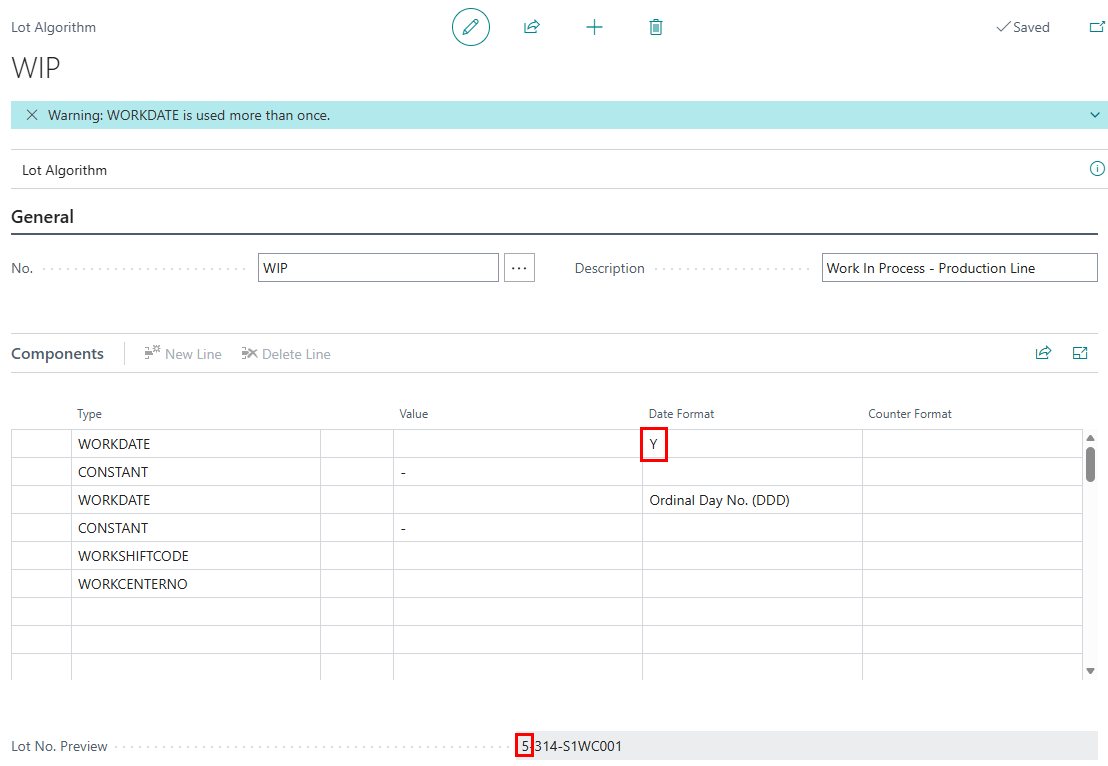Click the share icon in header
This screenshot has width=1108, height=766.
(532, 27)
